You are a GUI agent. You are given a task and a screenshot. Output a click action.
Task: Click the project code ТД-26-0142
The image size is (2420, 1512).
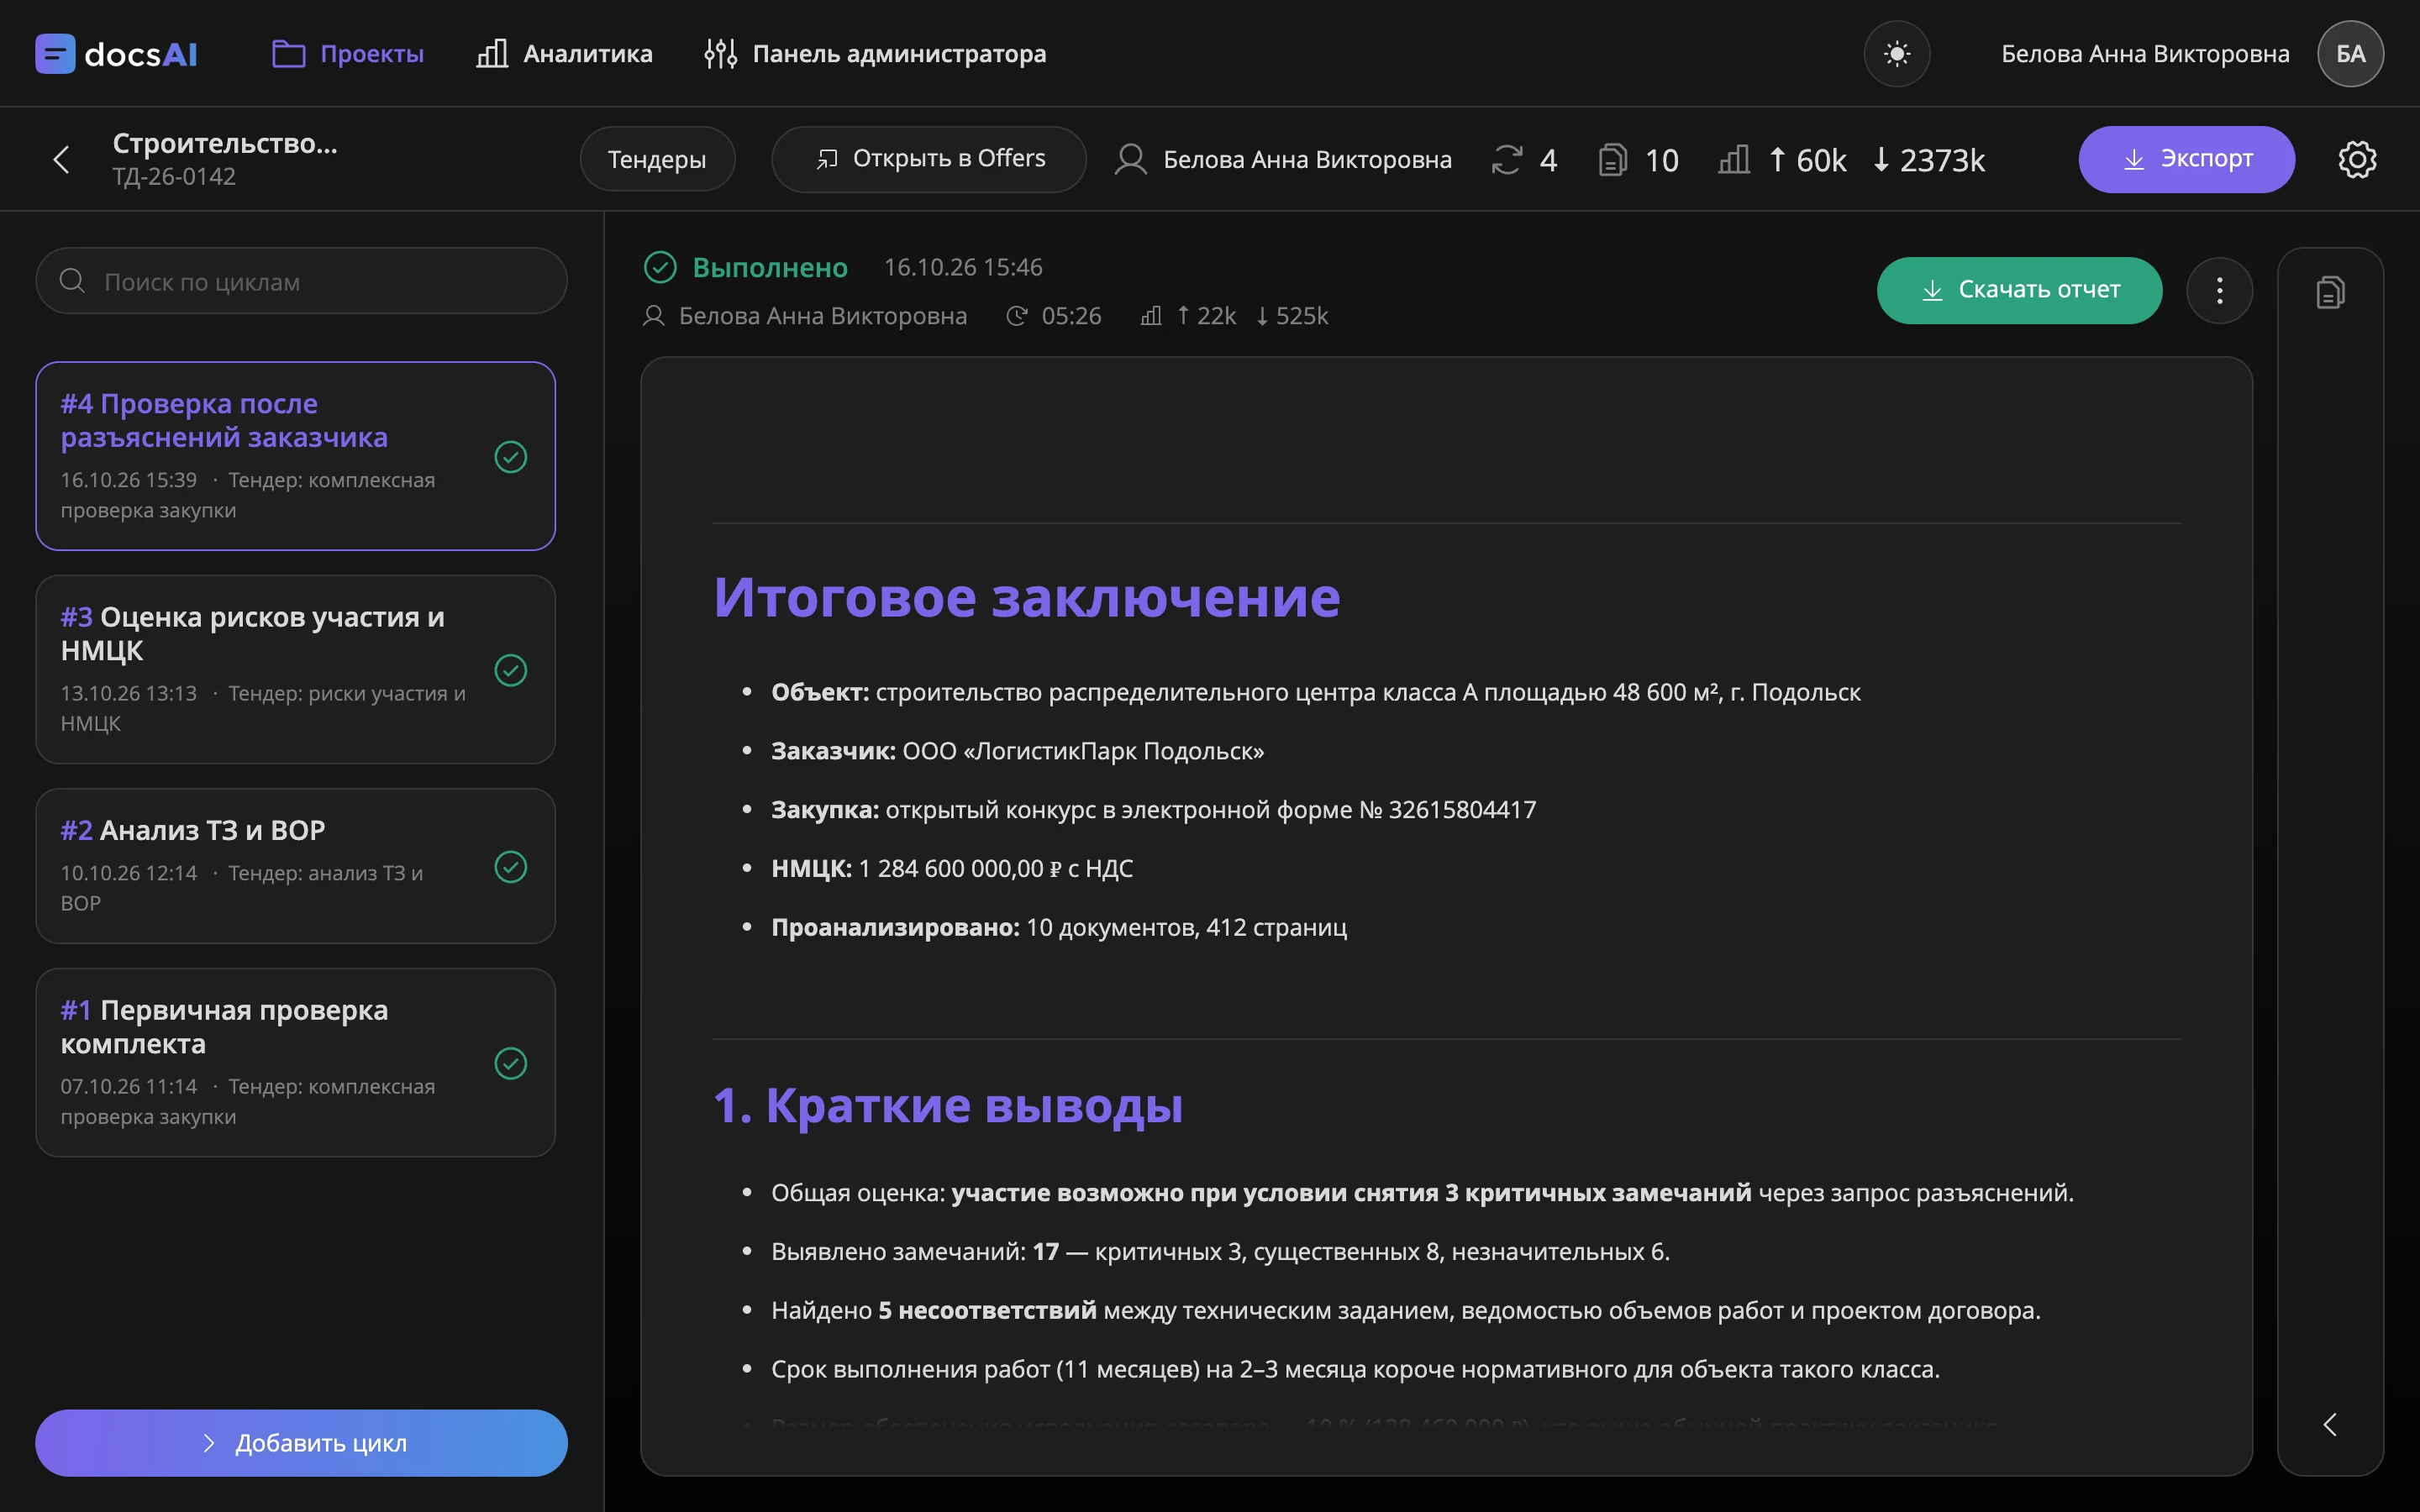click(174, 176)
